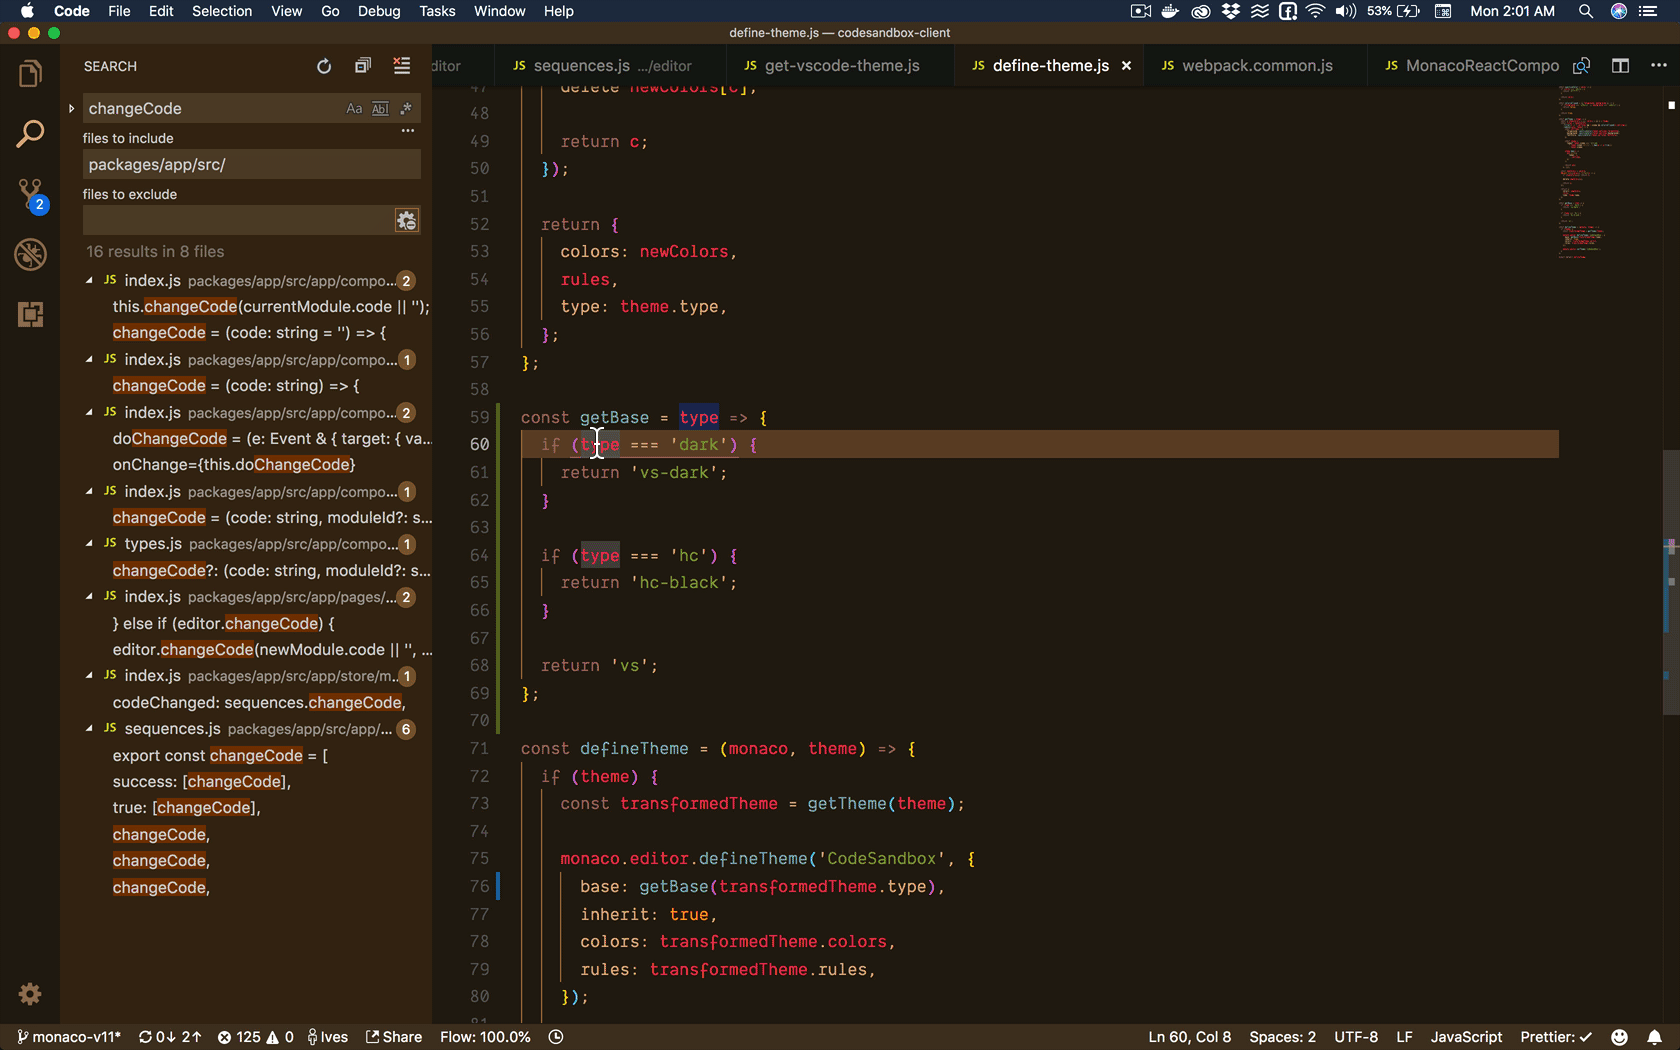Toggle Match Case in search box
Screen dimensions: 1680x1050
pos(354,109)
